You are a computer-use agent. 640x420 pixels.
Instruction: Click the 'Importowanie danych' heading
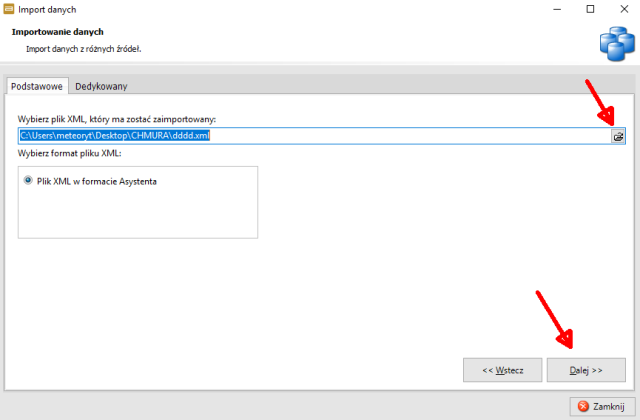pos(58,32)
